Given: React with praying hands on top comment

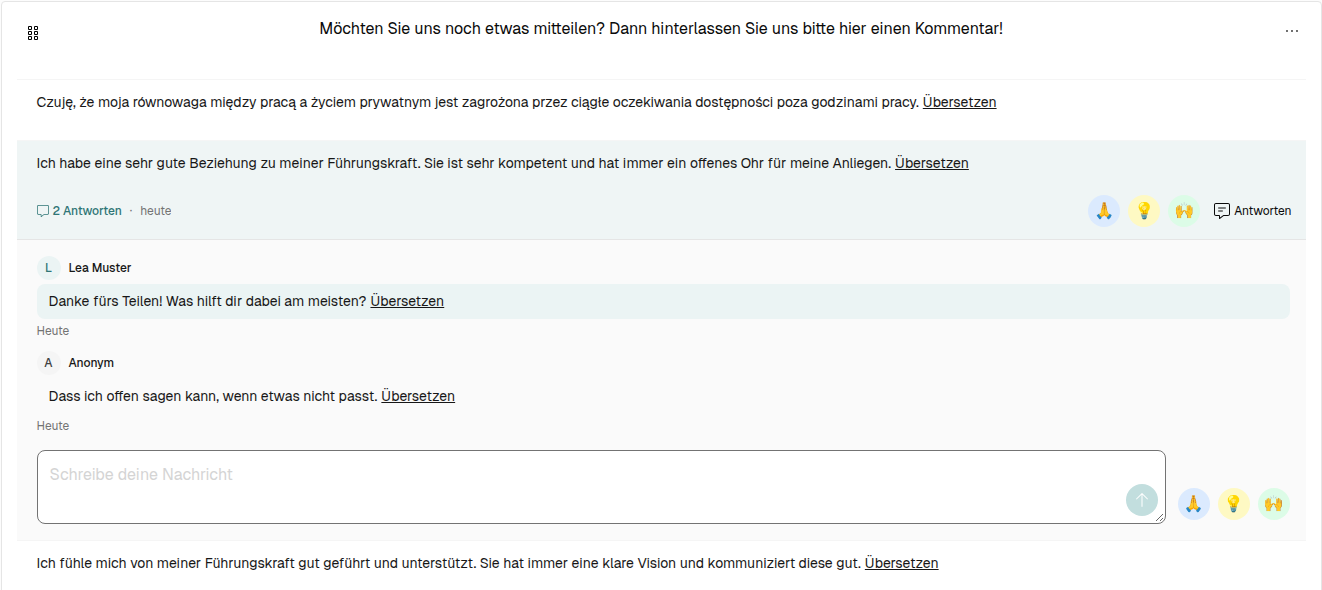Looking at the screenshot, I should point(1104,211).
